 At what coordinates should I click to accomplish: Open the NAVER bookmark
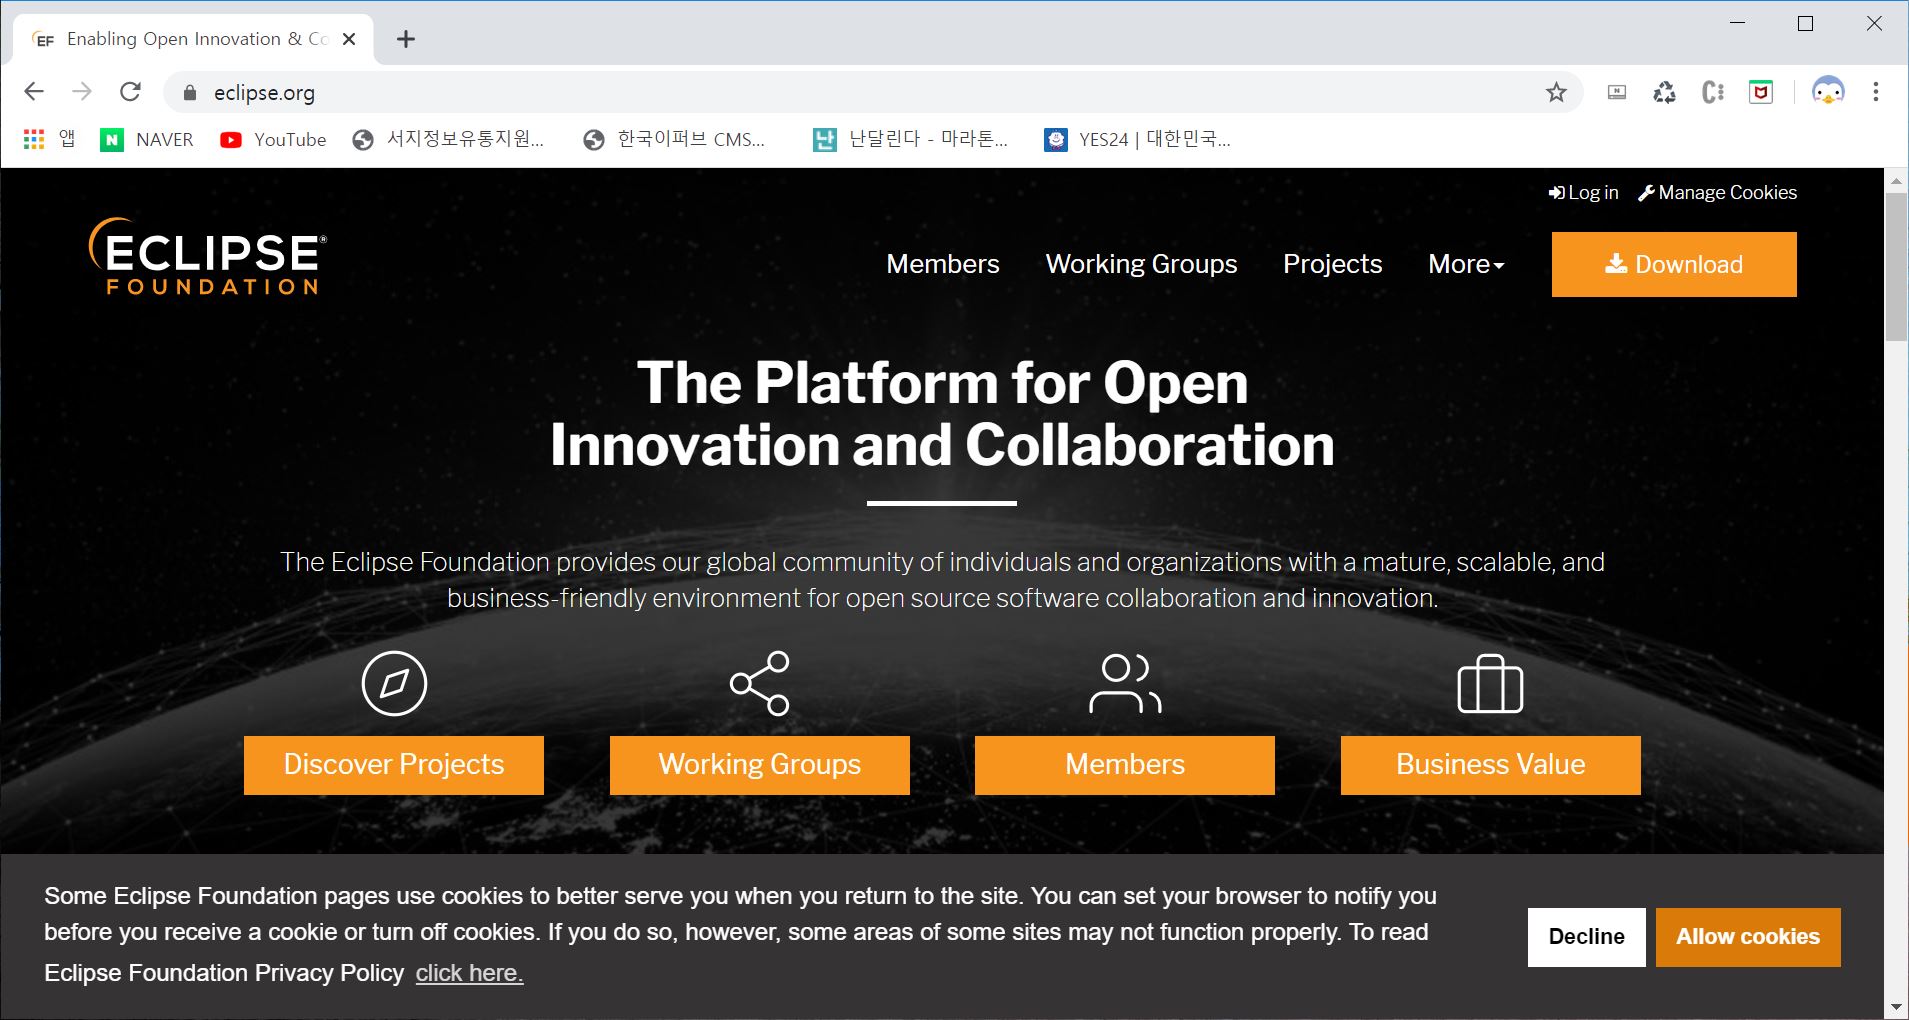[147, 140]
